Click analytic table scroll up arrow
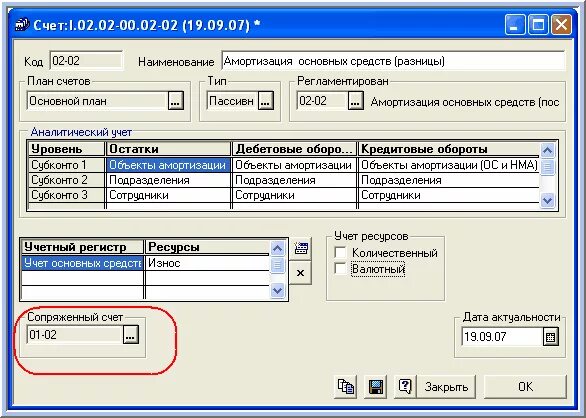586x418 pixels. click(x=548, y=150)
